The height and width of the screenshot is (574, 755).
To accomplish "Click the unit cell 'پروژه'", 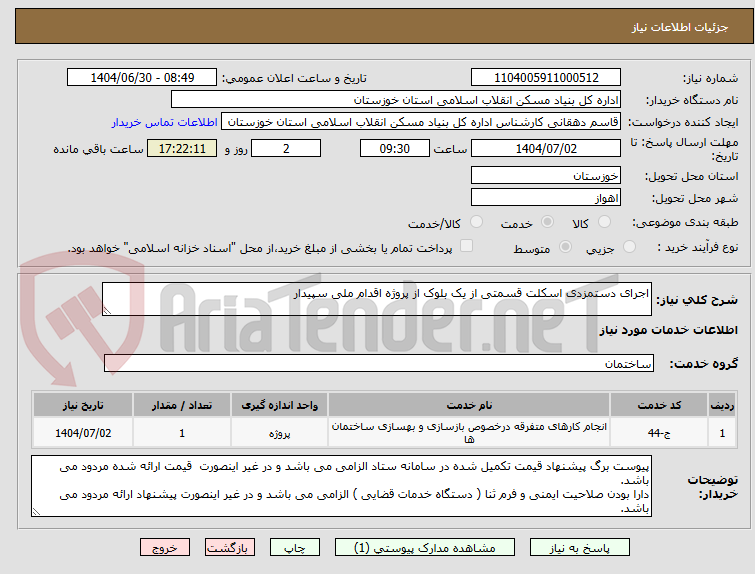I will [279, 433].
